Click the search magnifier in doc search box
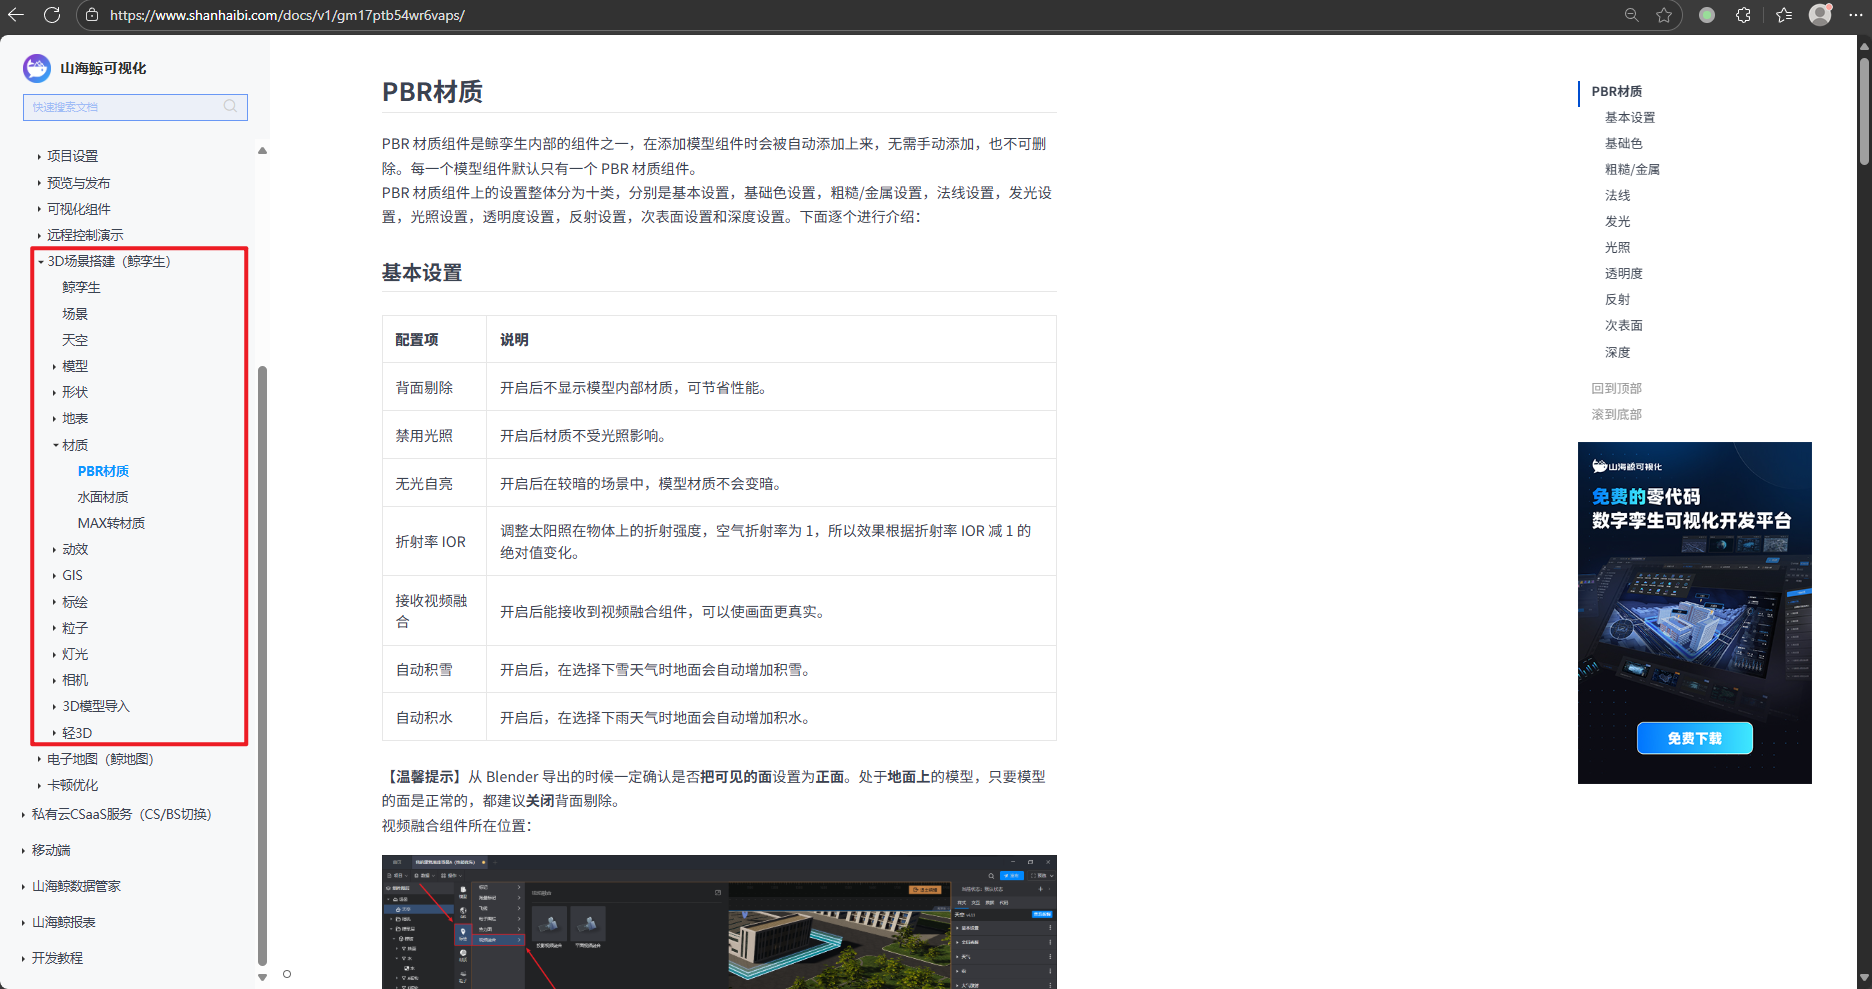This screenshot has width=1872, height=989. pos(230,106)
